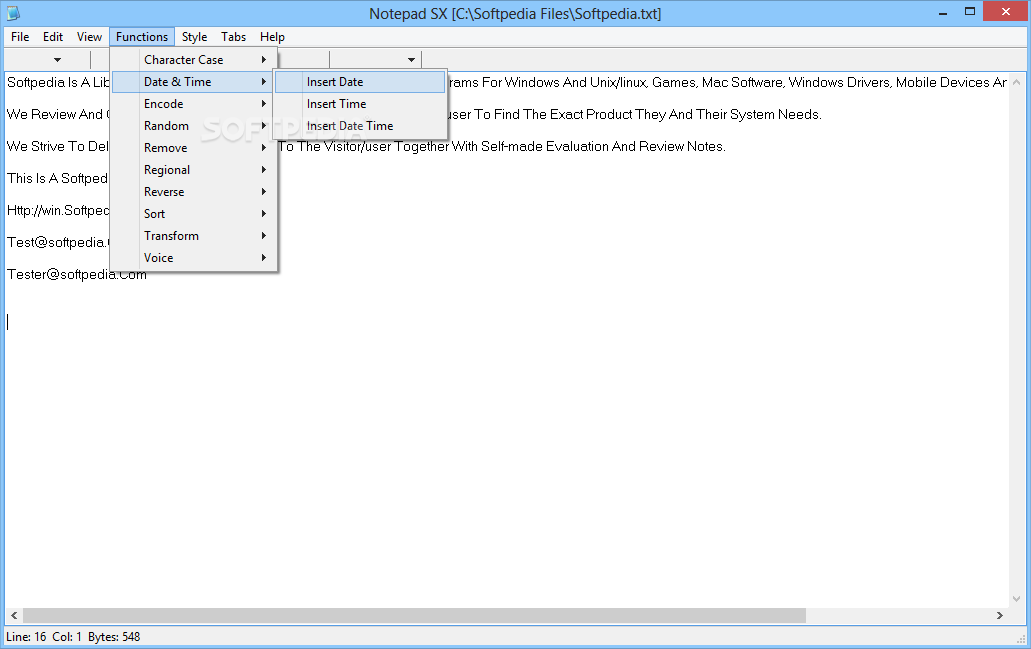Minimize the Notepad SX window
Viewport: 1031px width, 649px height.
943,12
